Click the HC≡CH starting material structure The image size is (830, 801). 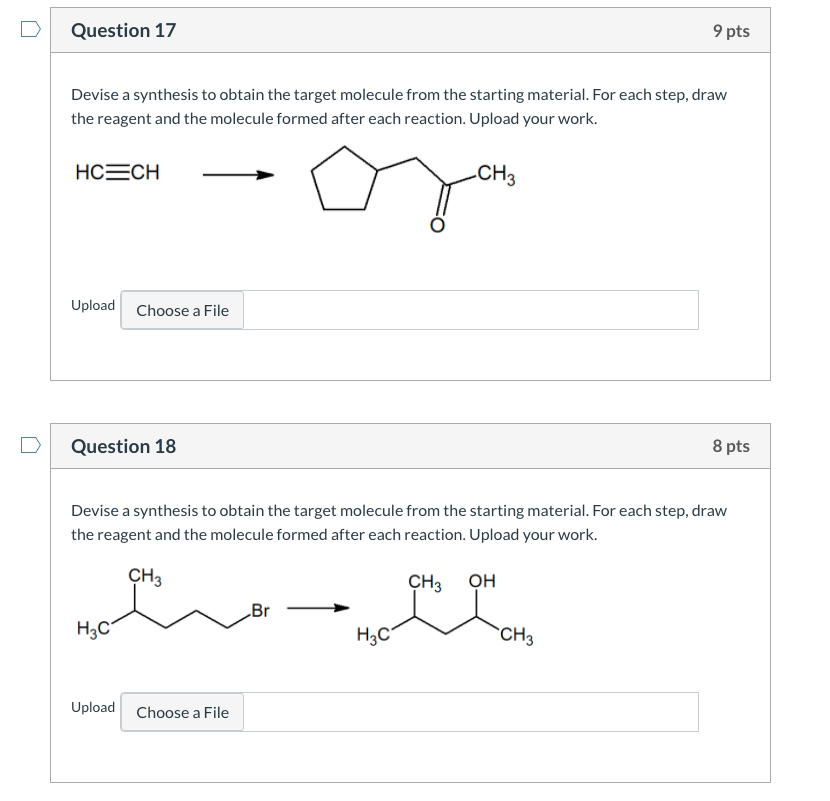click(116, 173)
